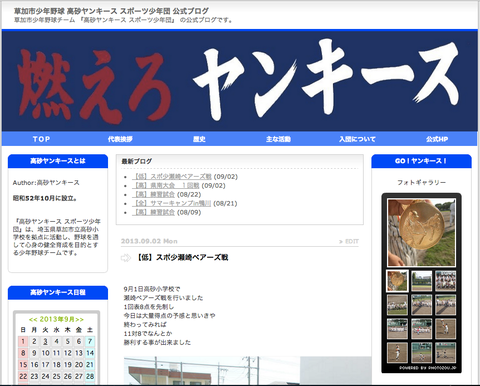Open the 入団について page

pos(357,139)
